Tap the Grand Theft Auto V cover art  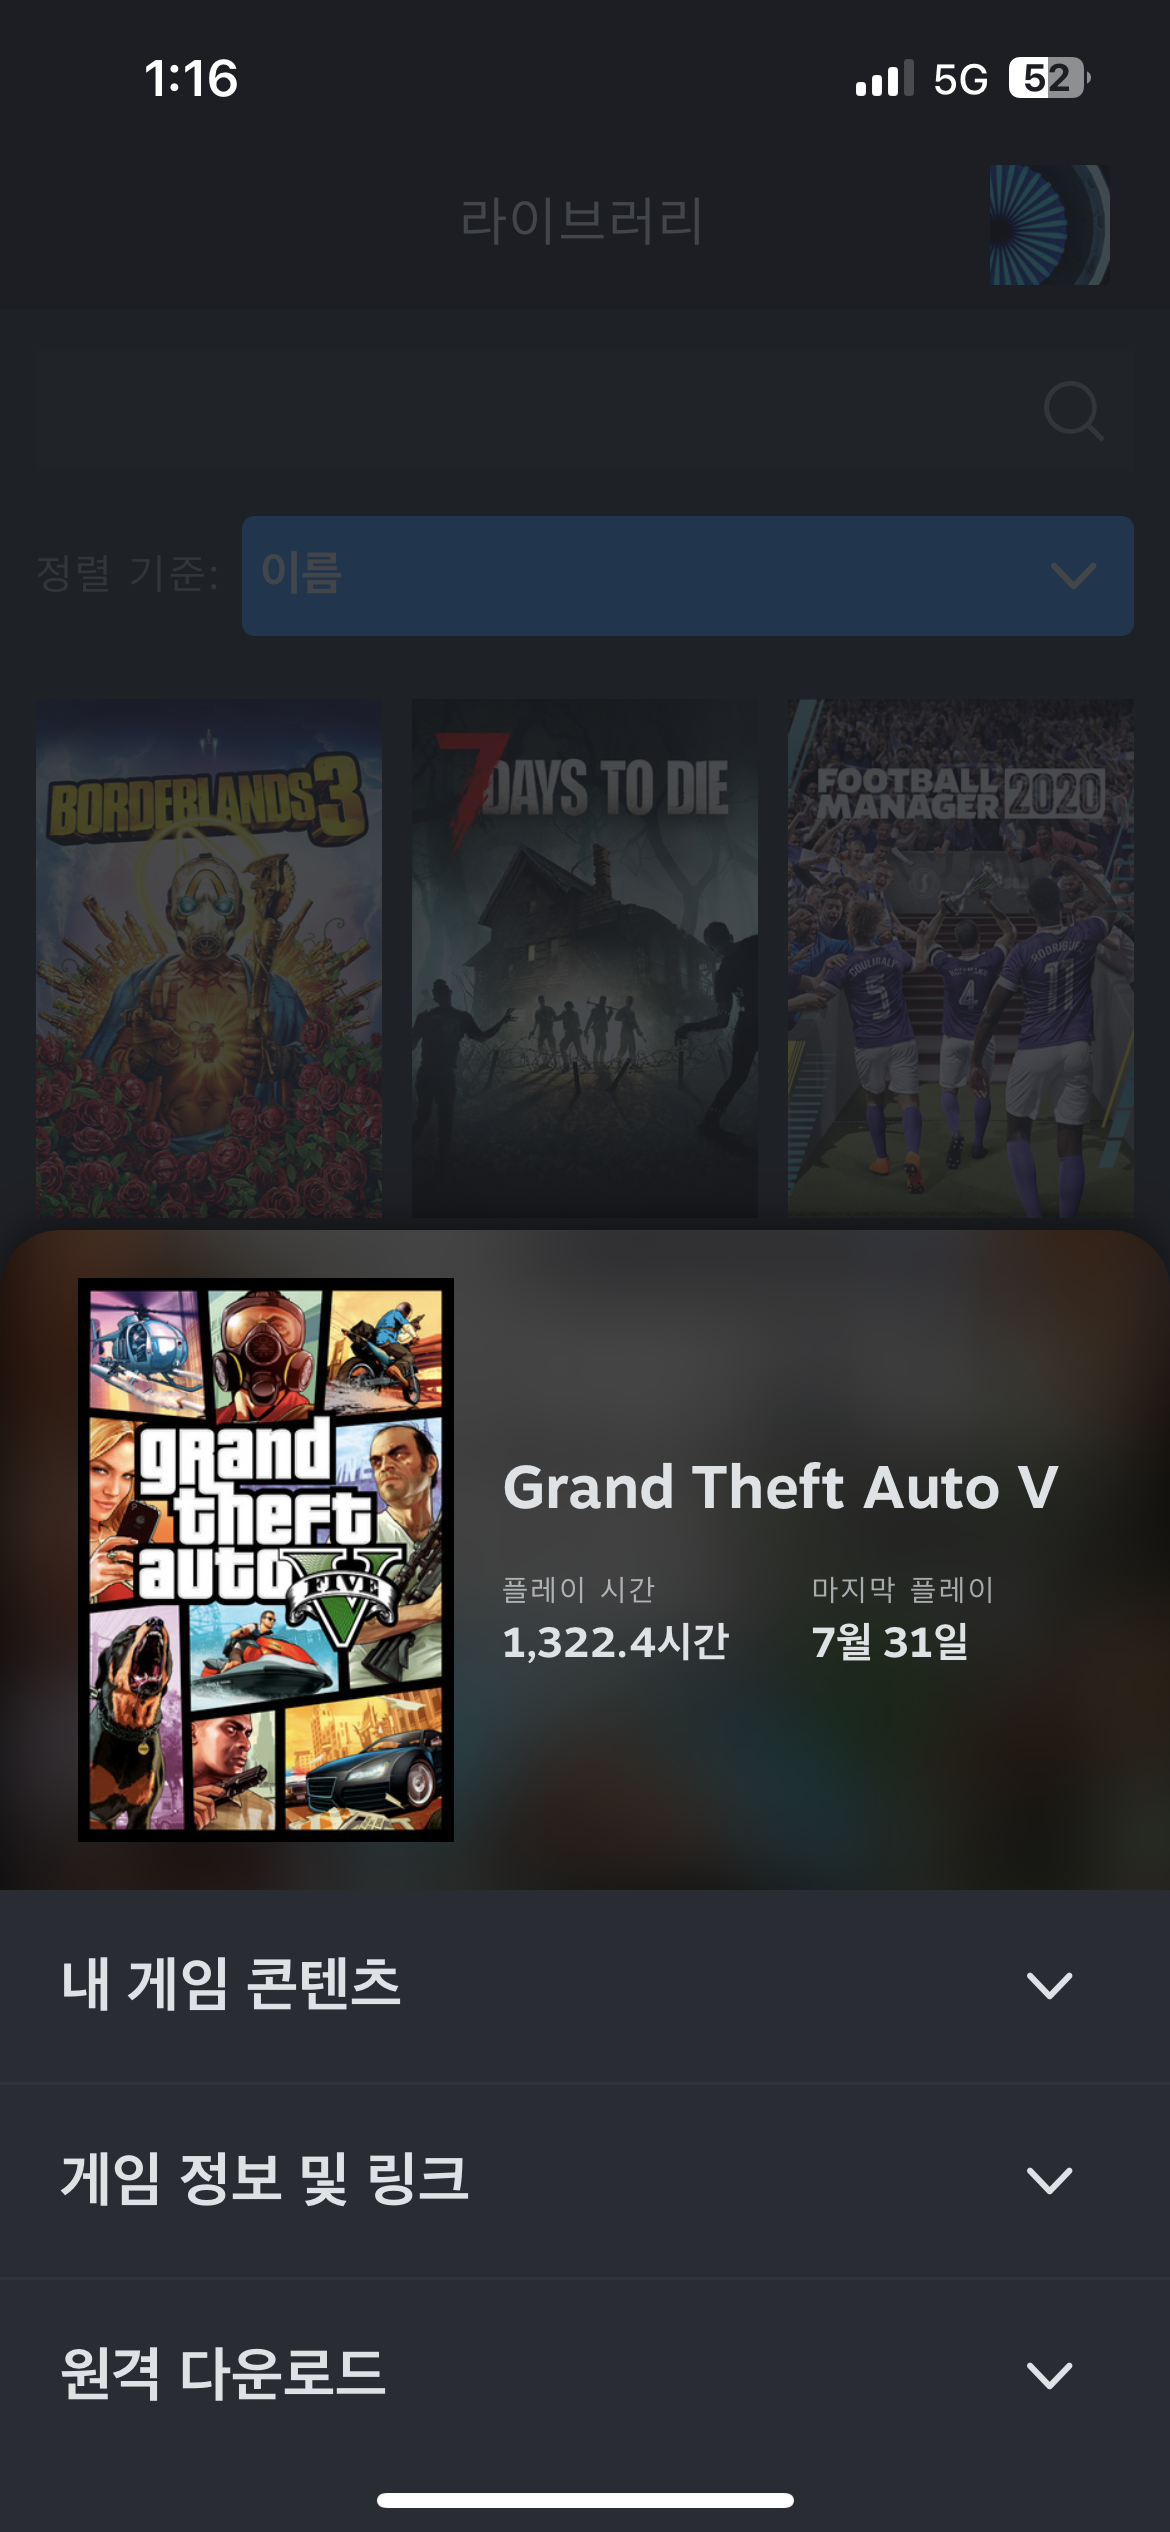[x=266, y=1560]
